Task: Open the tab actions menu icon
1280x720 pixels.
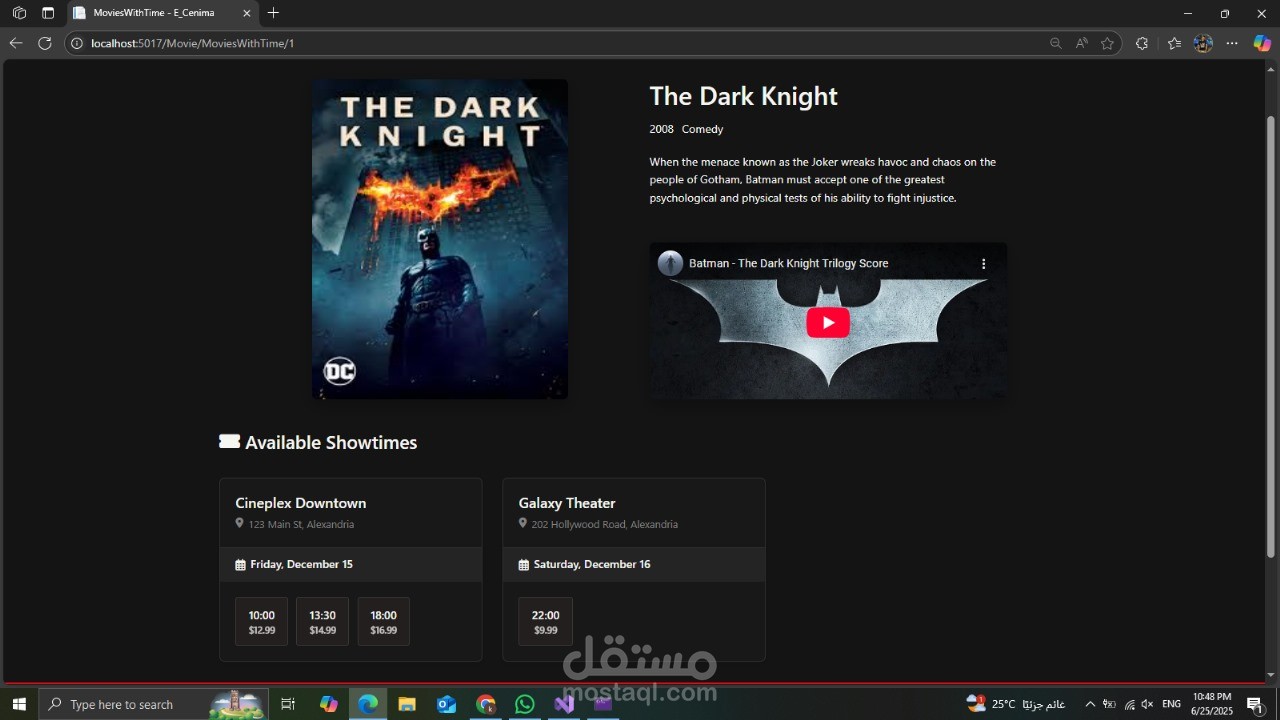Action: tap(48, 13)
